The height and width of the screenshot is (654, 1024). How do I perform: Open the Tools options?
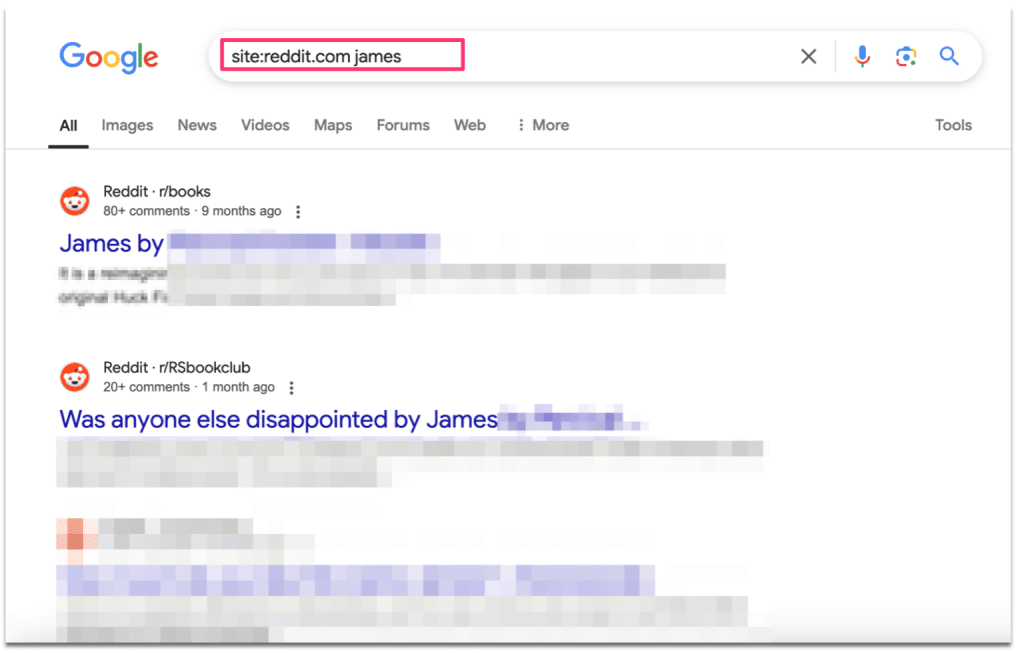tap(953, 125)
